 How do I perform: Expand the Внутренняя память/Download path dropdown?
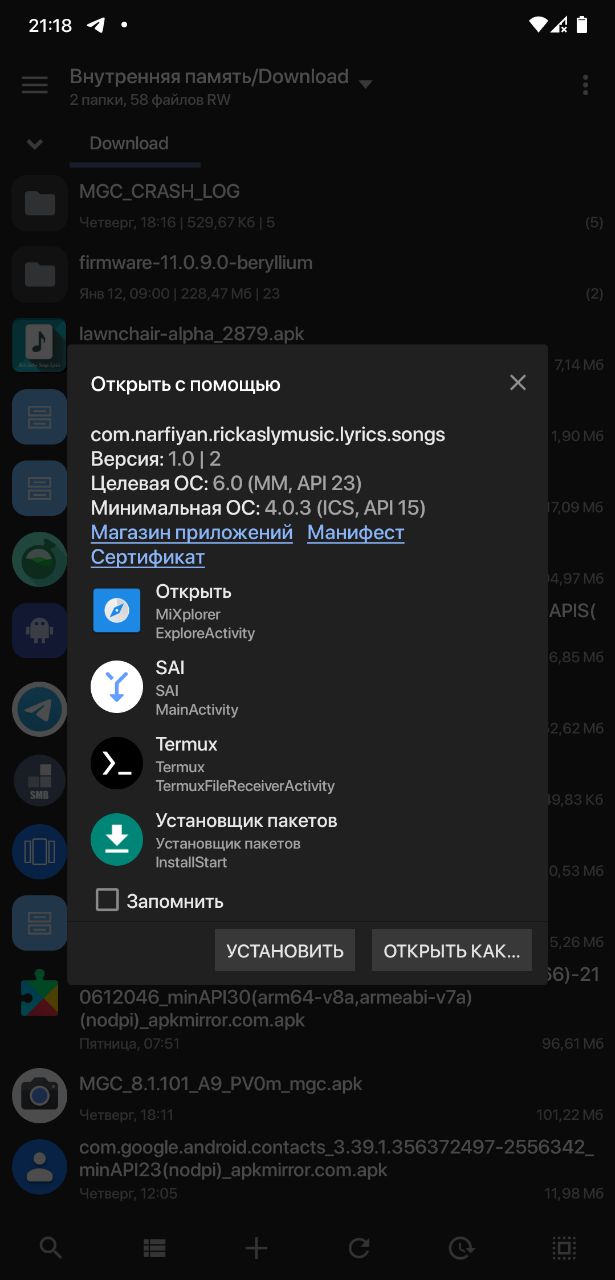365,84
